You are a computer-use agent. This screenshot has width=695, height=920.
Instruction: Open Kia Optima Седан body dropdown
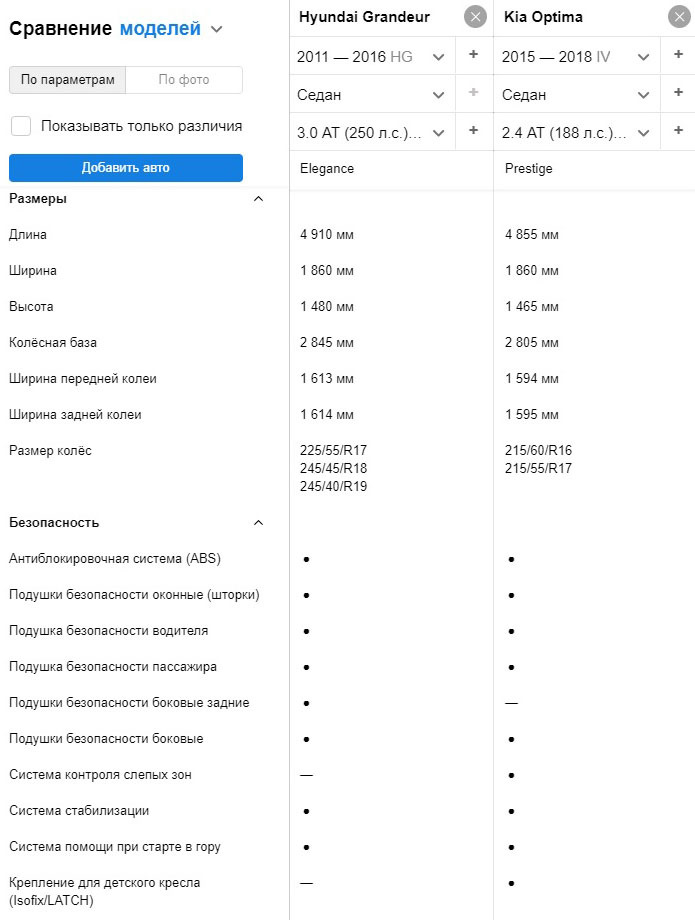click(x=577, y=95)
